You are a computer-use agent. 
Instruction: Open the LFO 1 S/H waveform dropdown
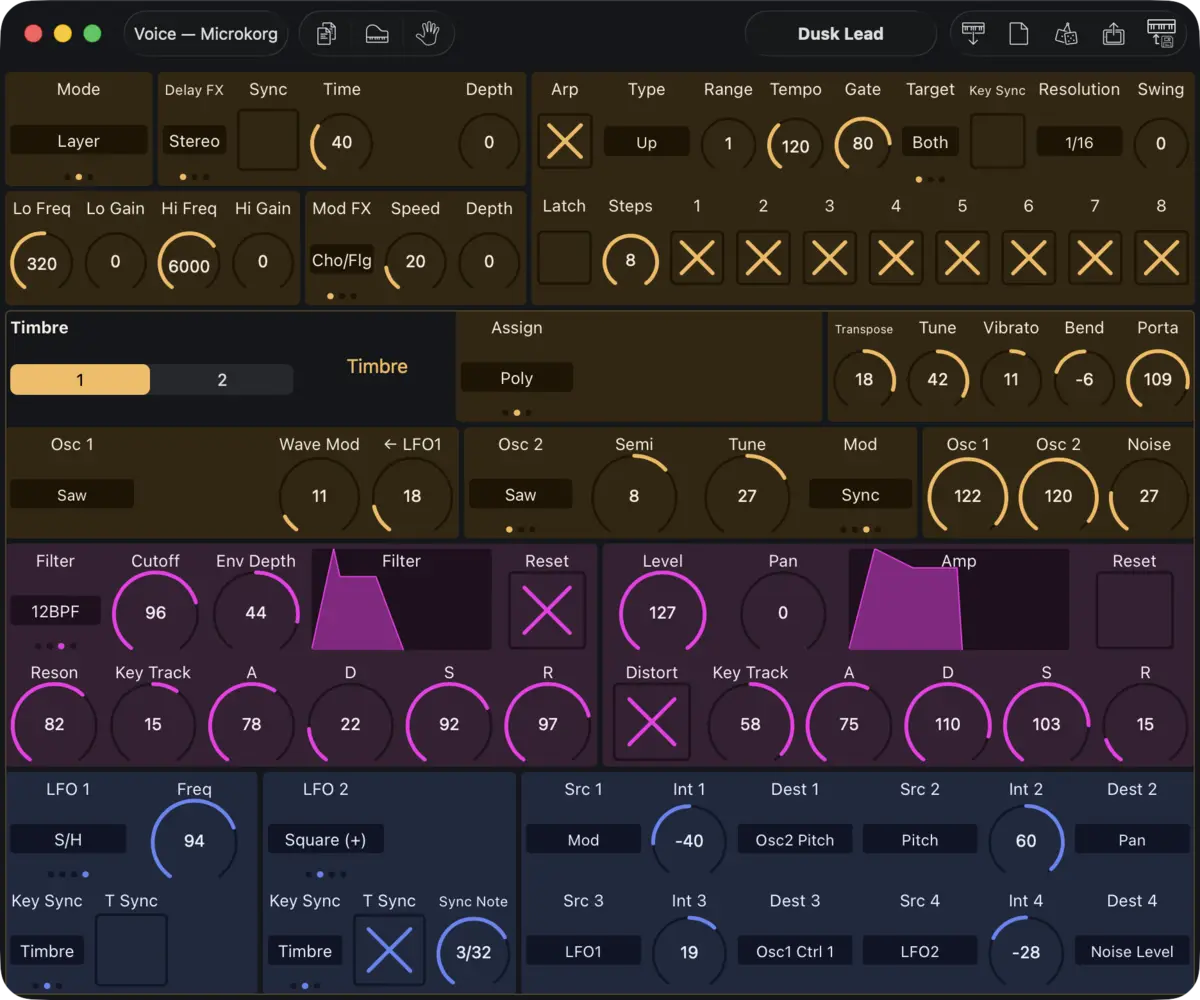(x=68, y=839)
